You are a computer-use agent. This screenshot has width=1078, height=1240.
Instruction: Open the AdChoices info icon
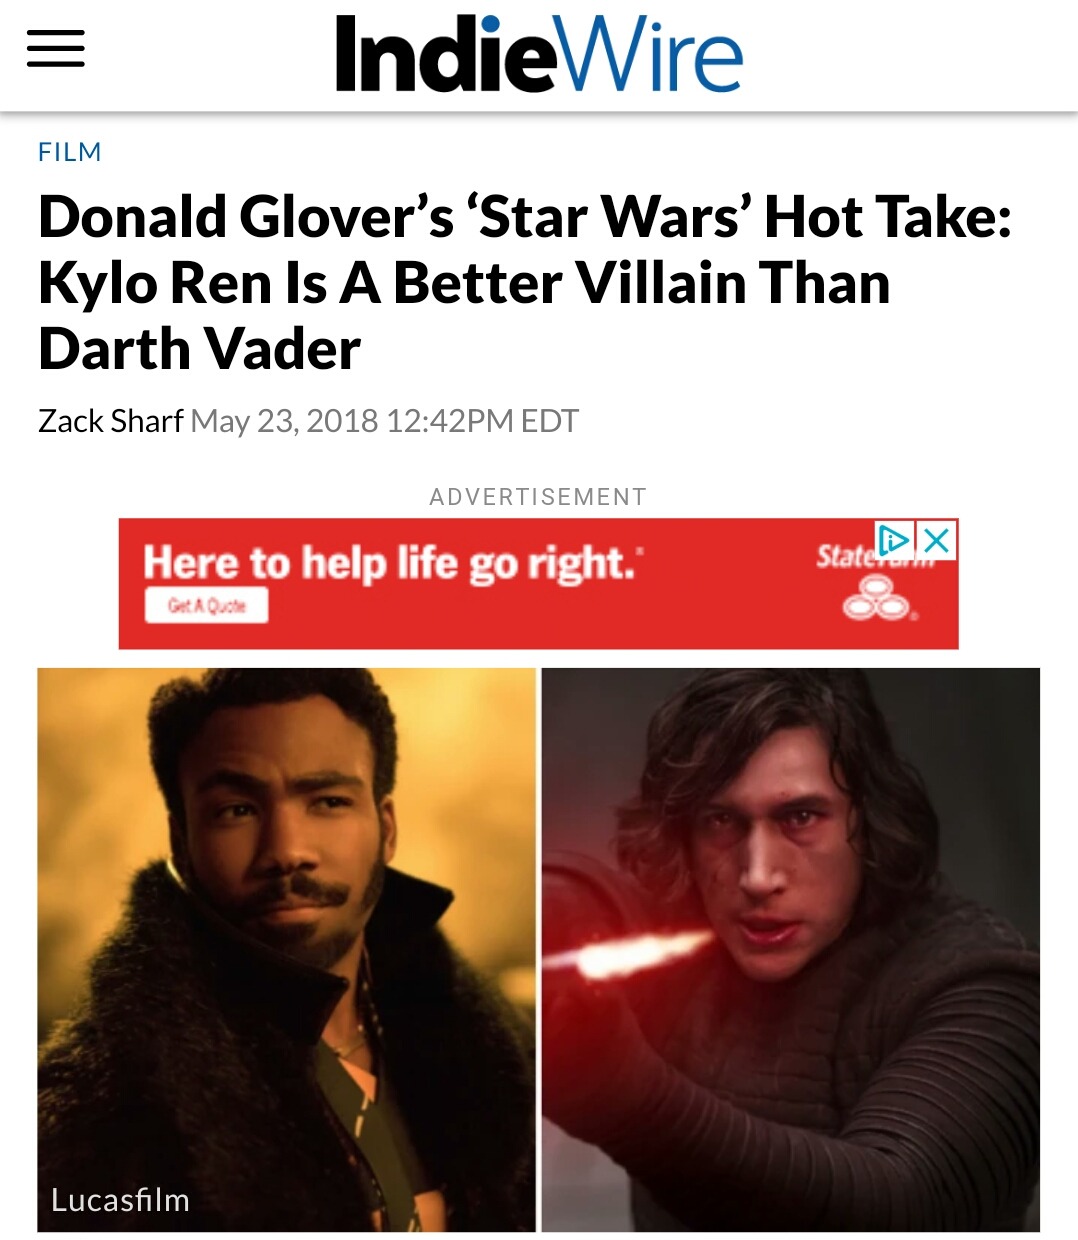tap(893, 540)
